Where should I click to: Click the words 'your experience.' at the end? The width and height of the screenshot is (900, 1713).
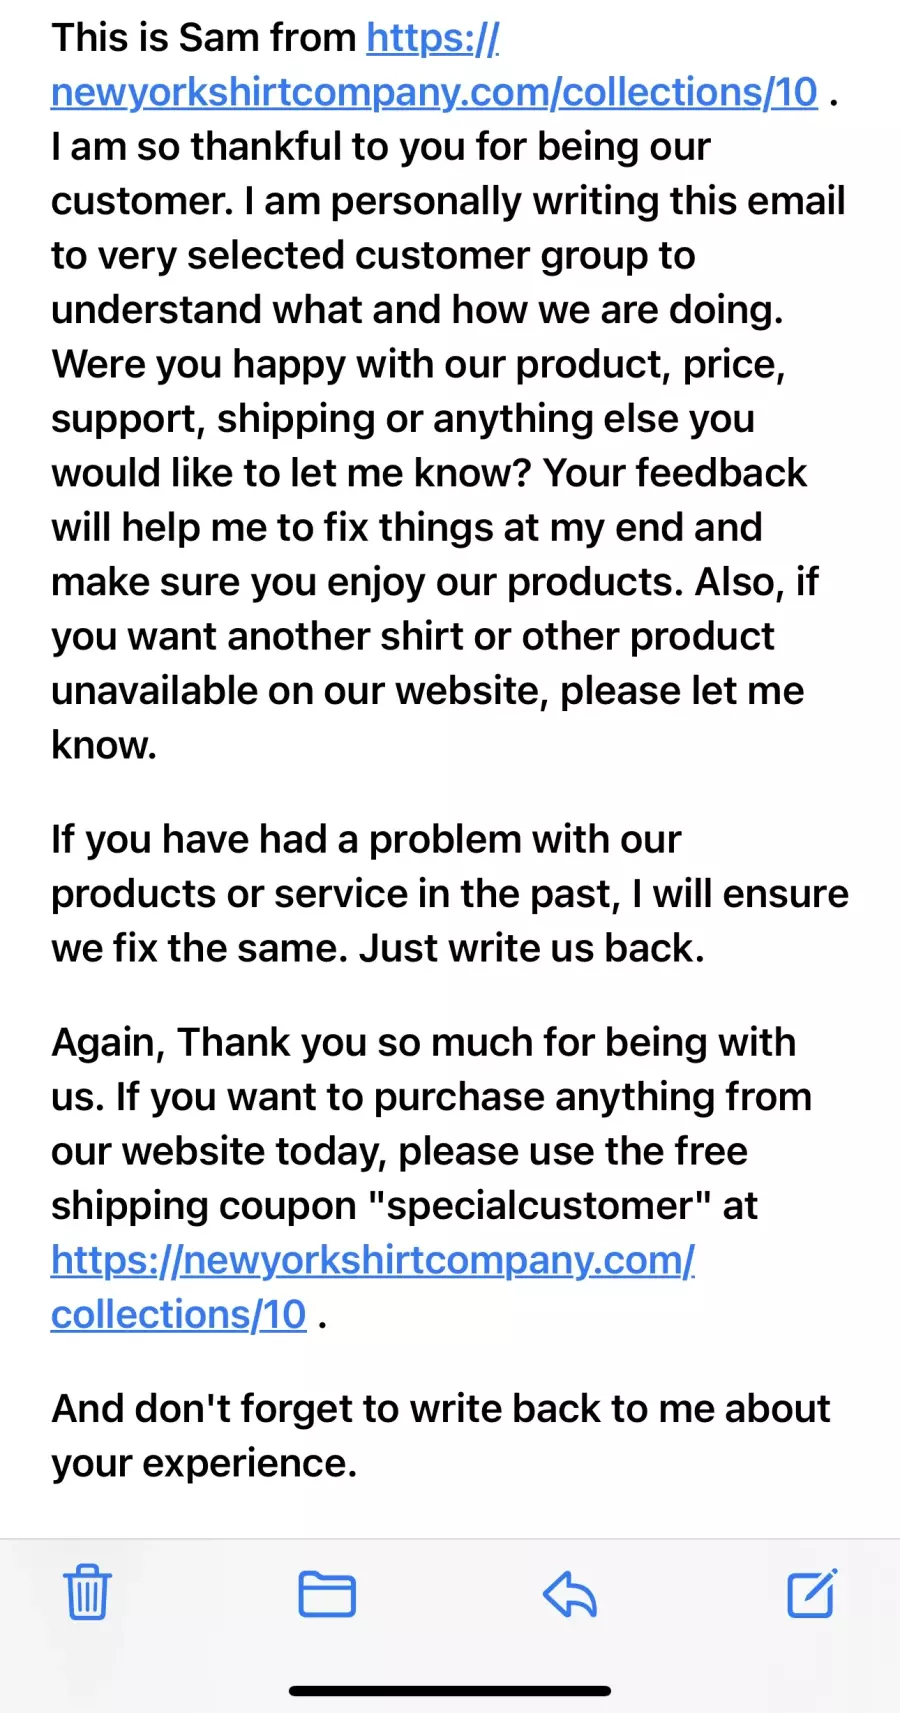(204, 1464)
